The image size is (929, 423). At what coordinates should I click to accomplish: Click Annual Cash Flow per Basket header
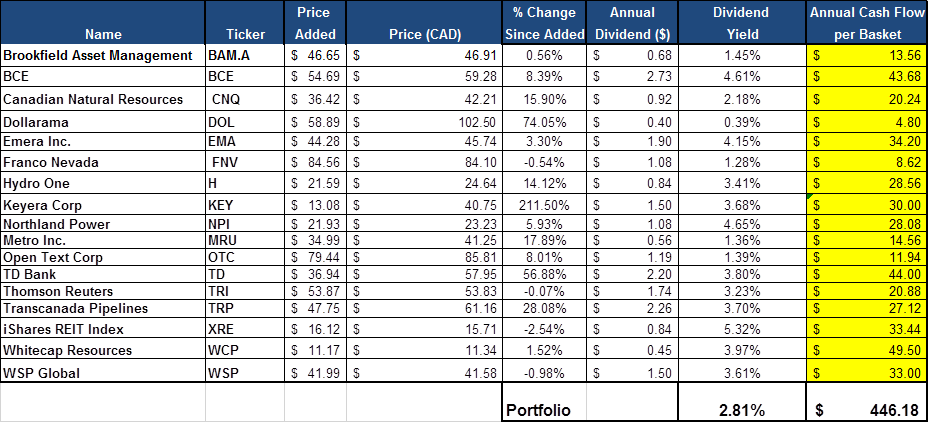pos(867,23)
